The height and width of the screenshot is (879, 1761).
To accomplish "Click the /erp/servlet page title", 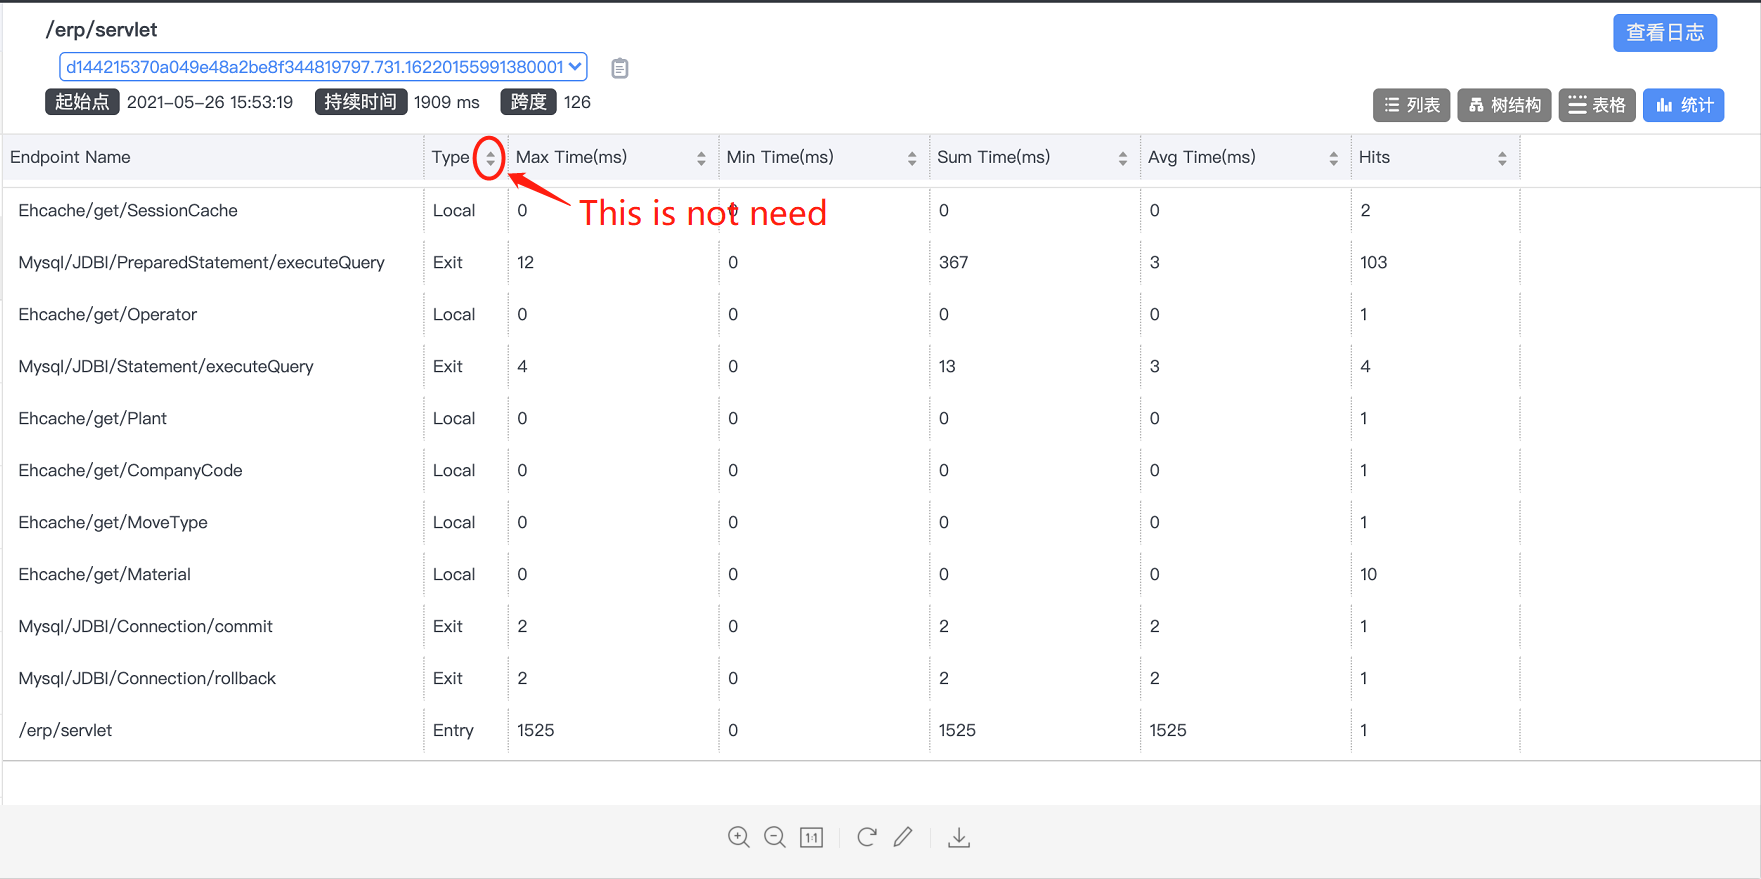I will pos(101,30).
